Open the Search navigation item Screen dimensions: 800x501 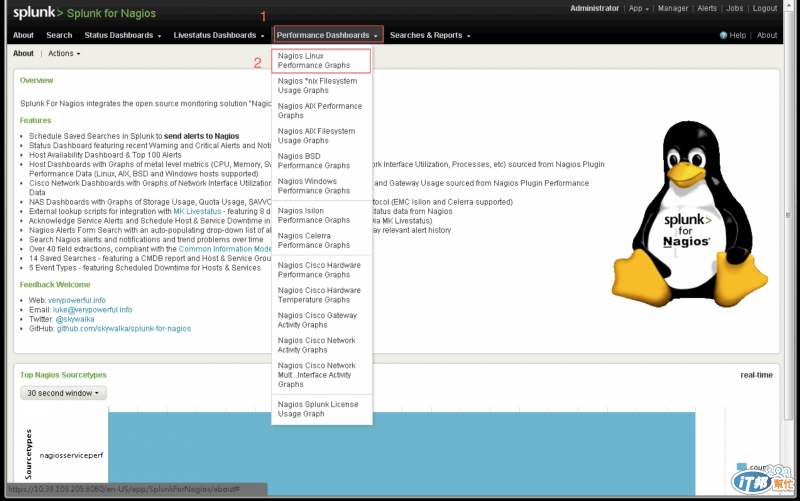pos(59,35)
